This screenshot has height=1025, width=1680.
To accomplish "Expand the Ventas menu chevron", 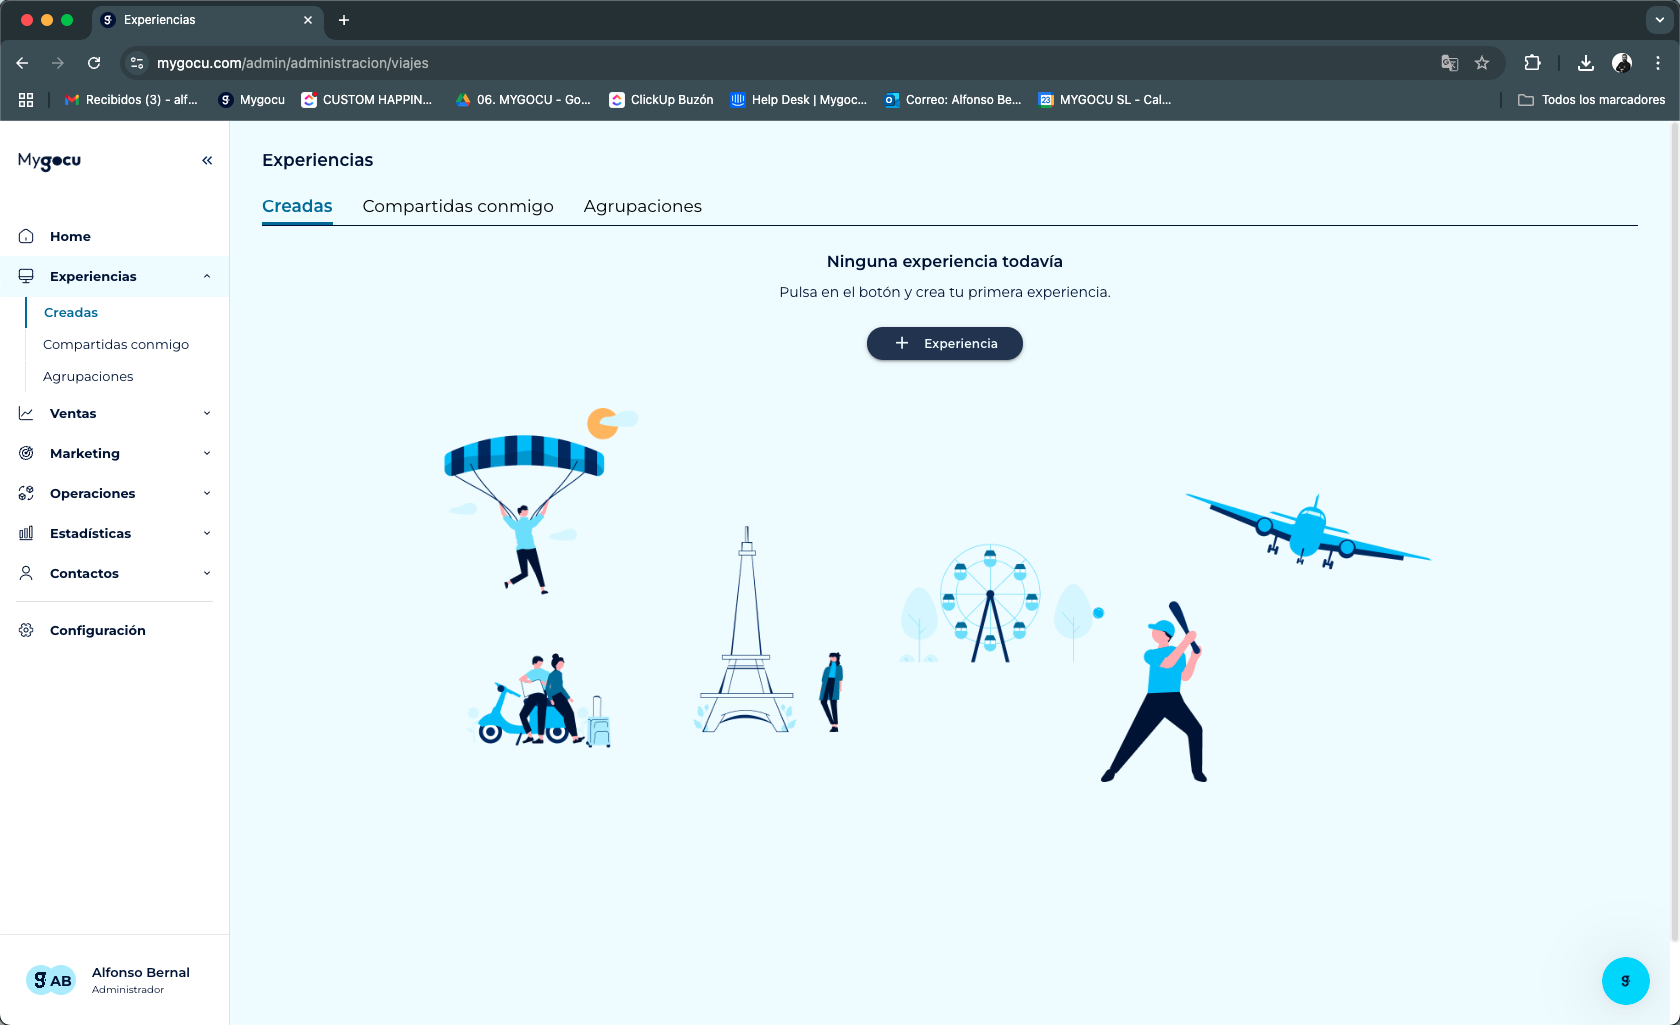I will 207,413.
